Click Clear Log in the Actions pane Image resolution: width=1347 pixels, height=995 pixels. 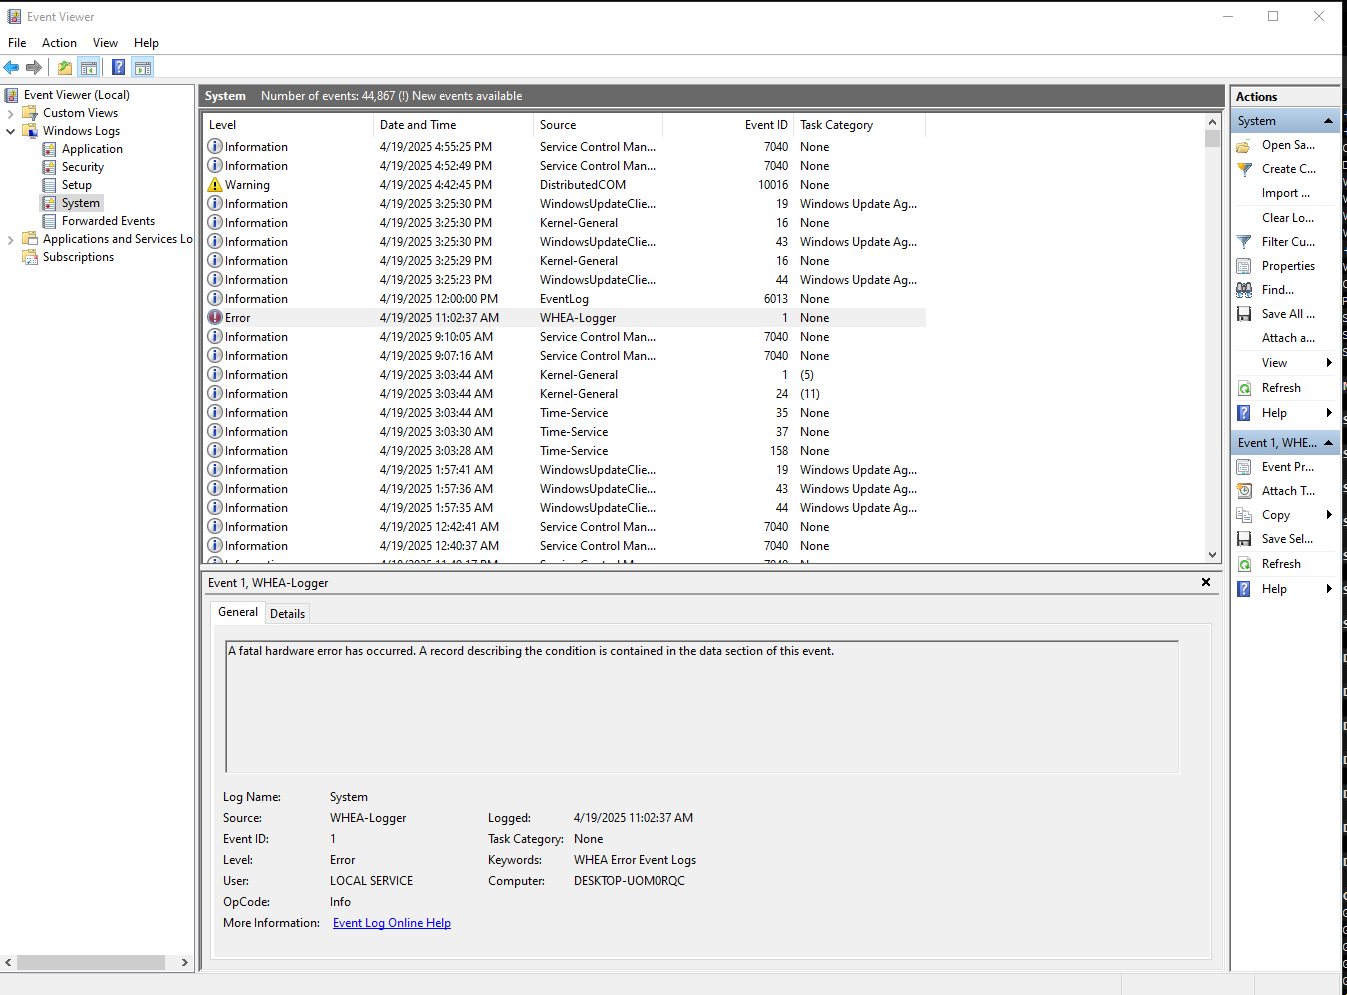(1288, 218)
